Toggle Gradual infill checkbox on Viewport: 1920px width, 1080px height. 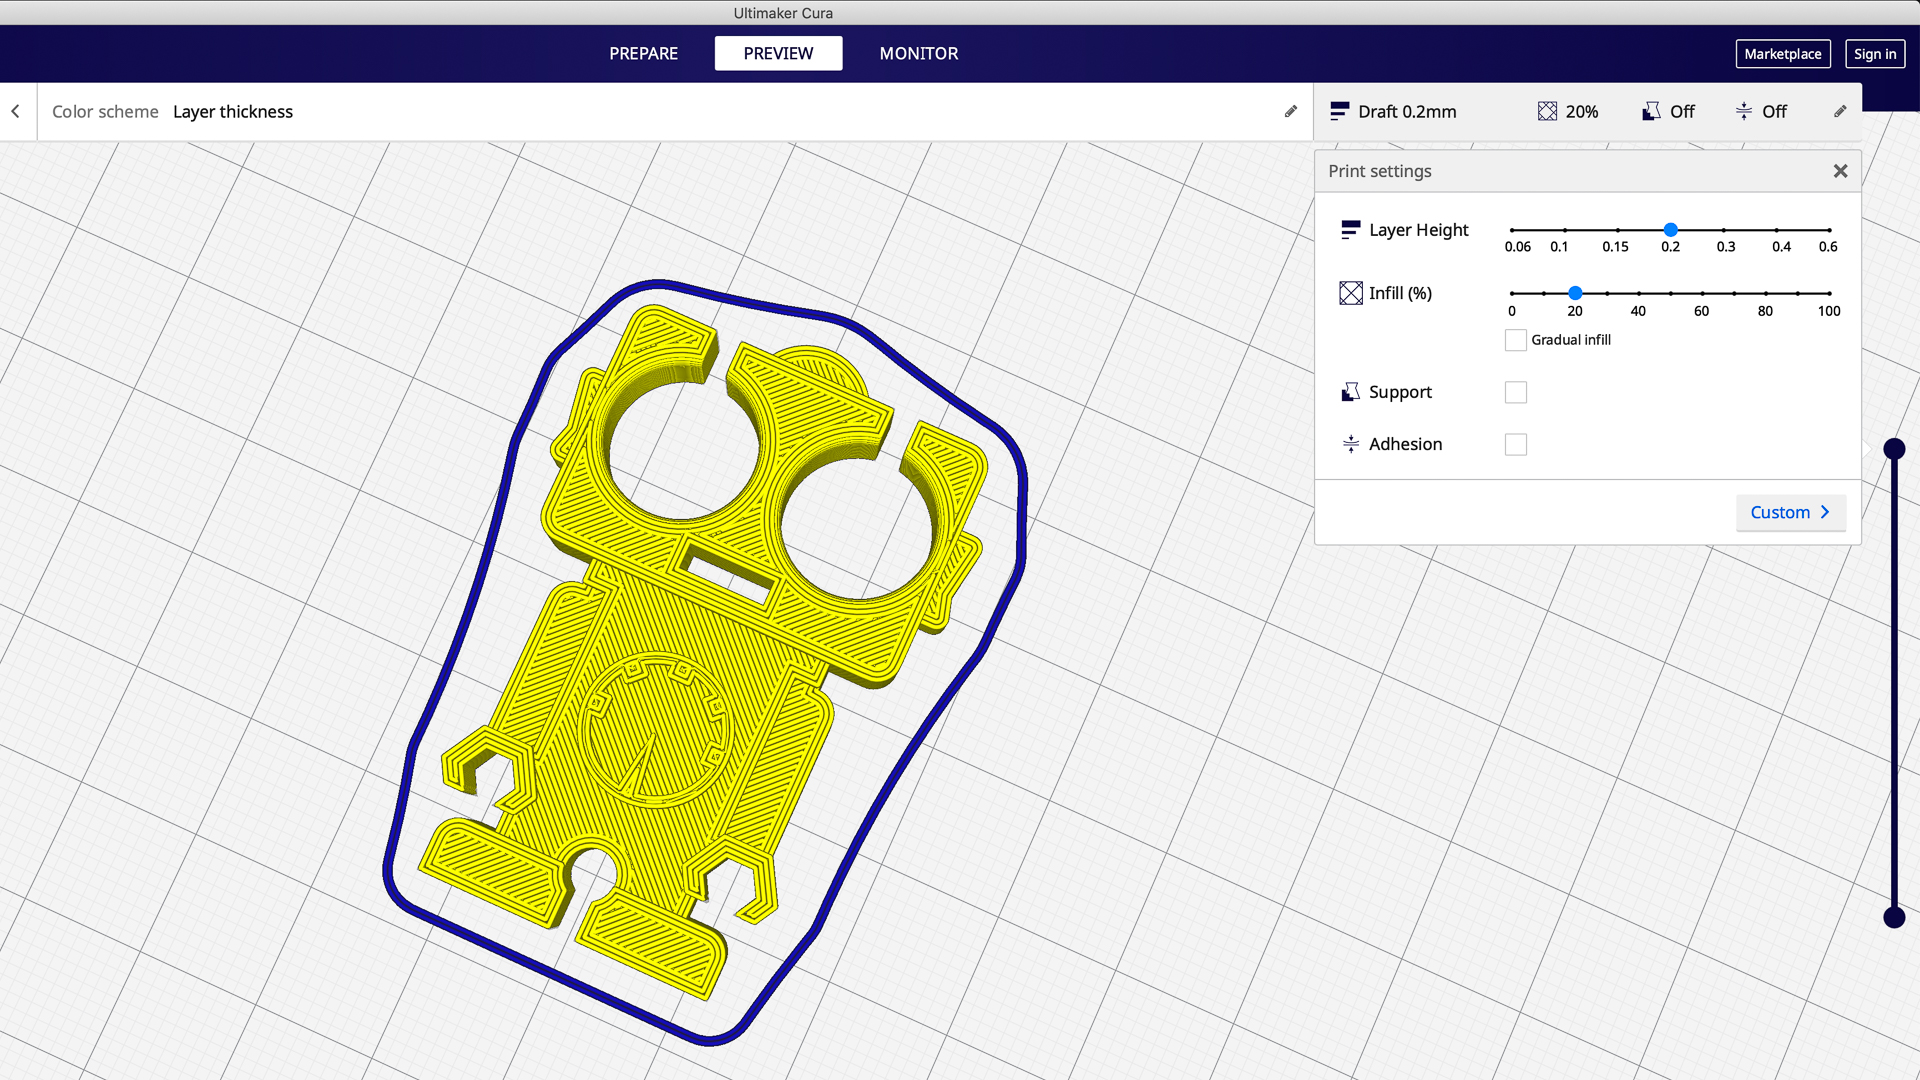coord(1514,340)
